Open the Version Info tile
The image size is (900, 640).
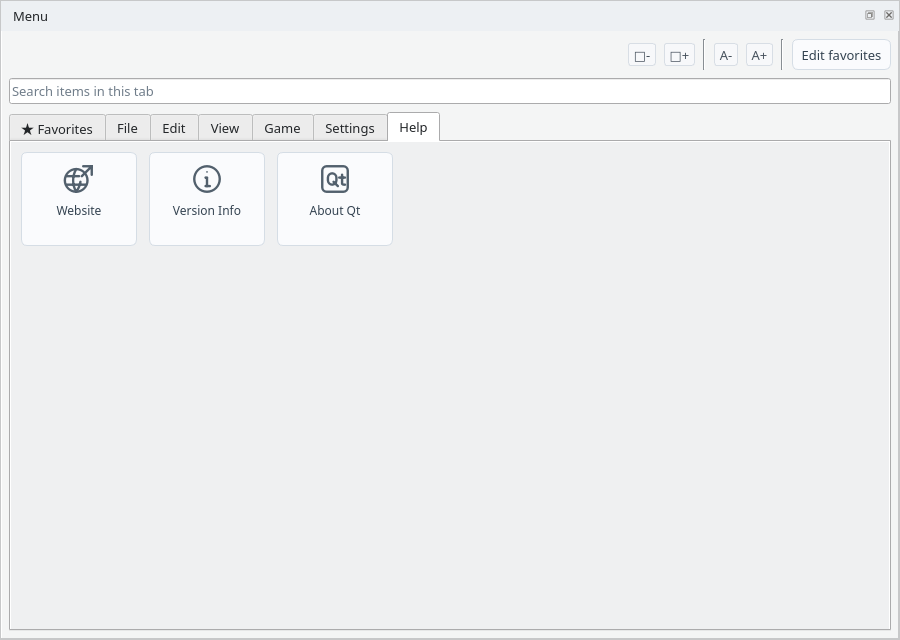tap(207, 199)
